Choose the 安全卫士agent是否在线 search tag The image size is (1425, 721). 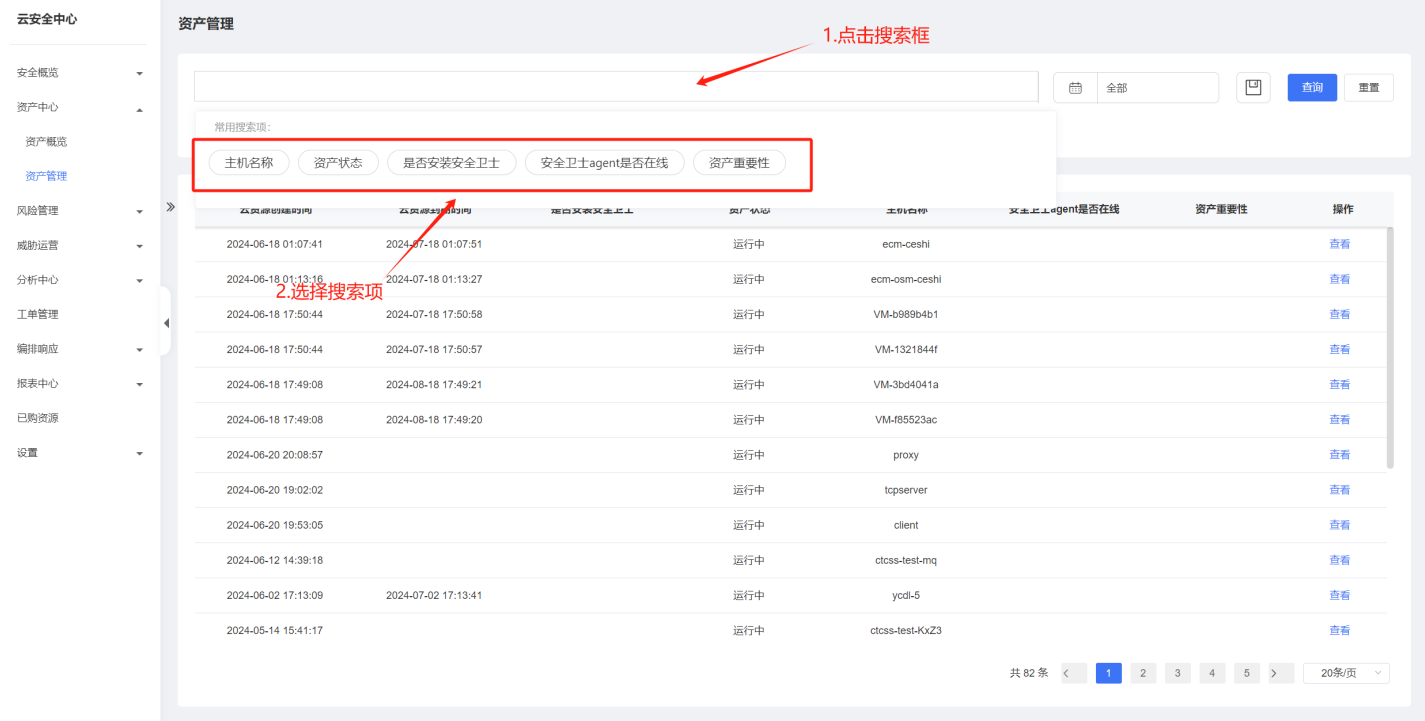(x=604, y=163)
